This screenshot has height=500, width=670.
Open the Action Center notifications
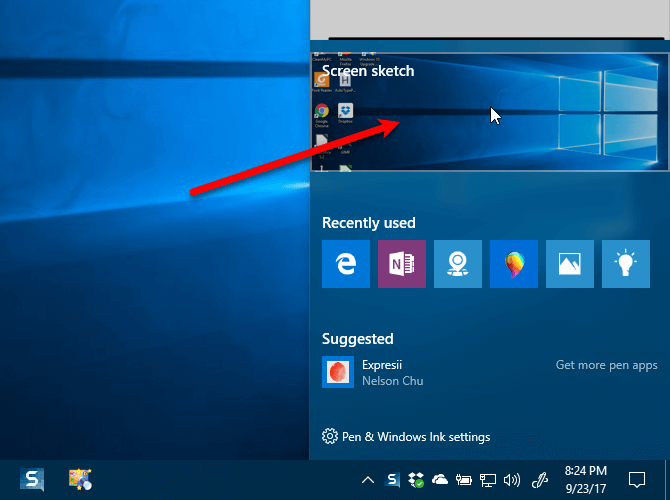point(636,479)
